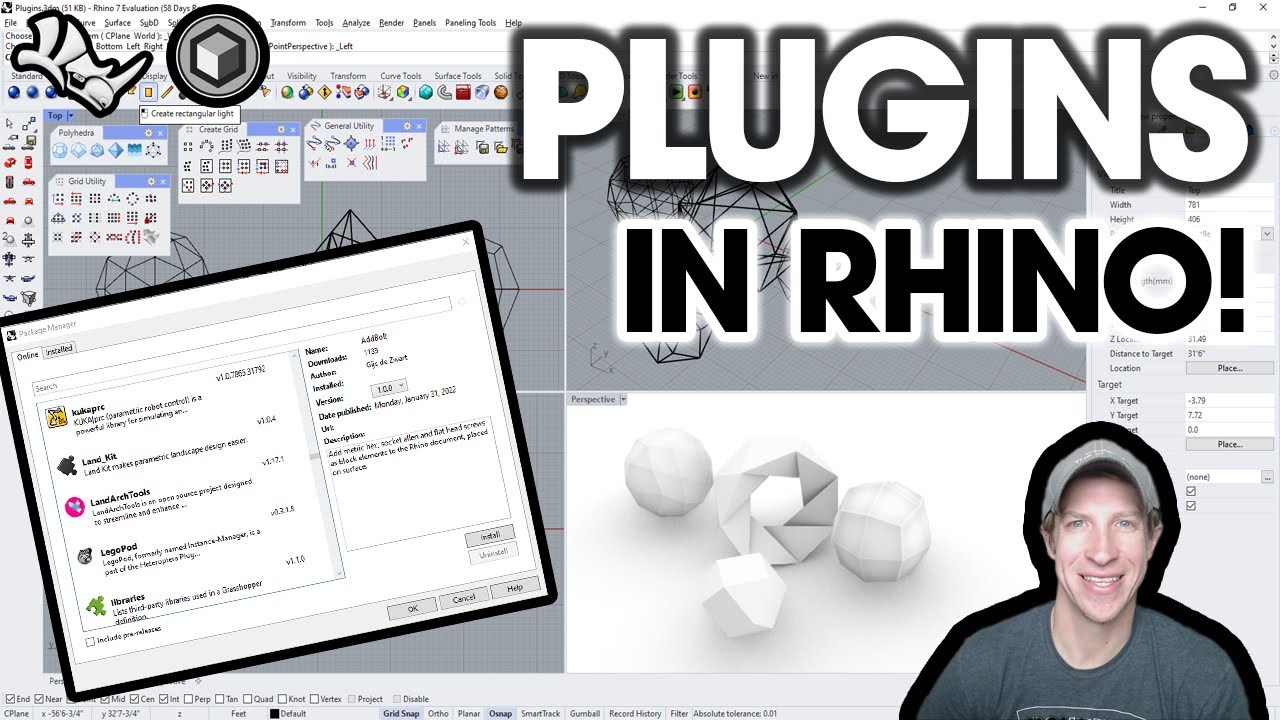Screen dimensions: 1280x720
Task: Open the Analyze menu
Action: coord(356,22)
